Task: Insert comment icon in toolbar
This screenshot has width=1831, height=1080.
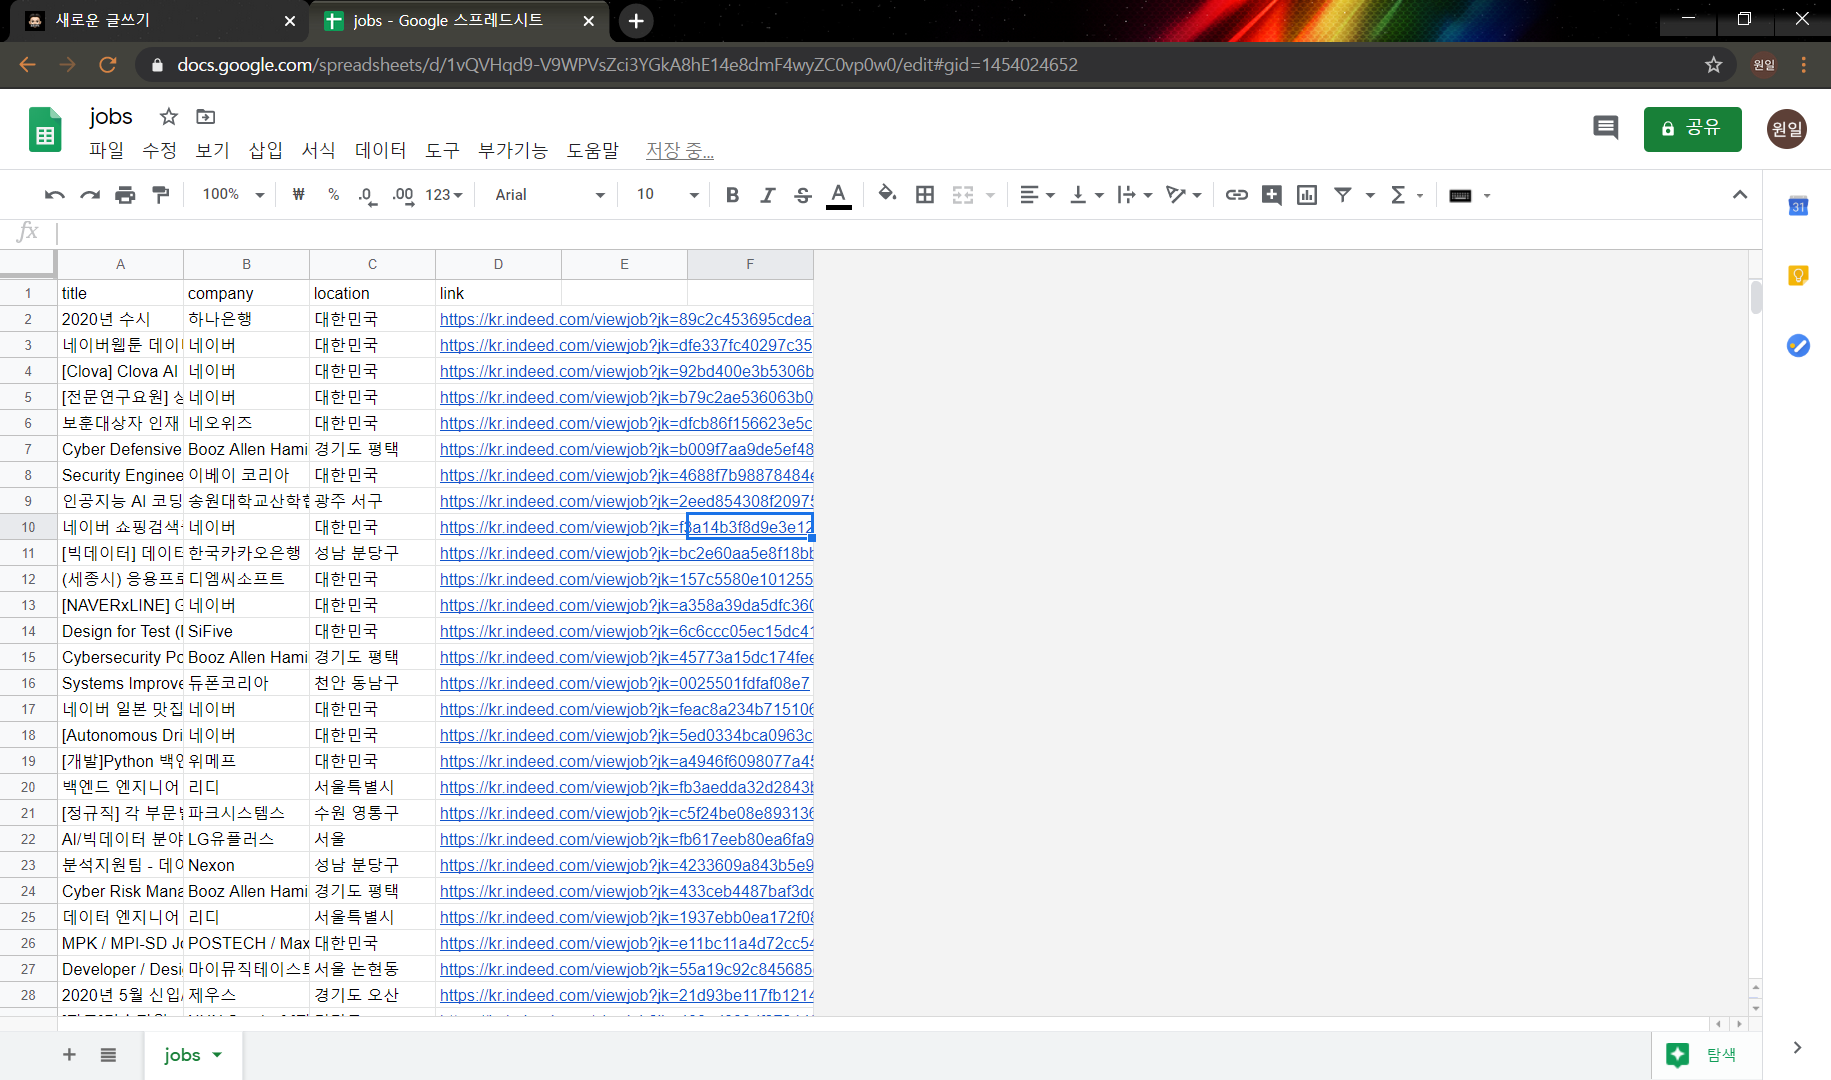Action: pyautogui.click(x=1272, y=195)
